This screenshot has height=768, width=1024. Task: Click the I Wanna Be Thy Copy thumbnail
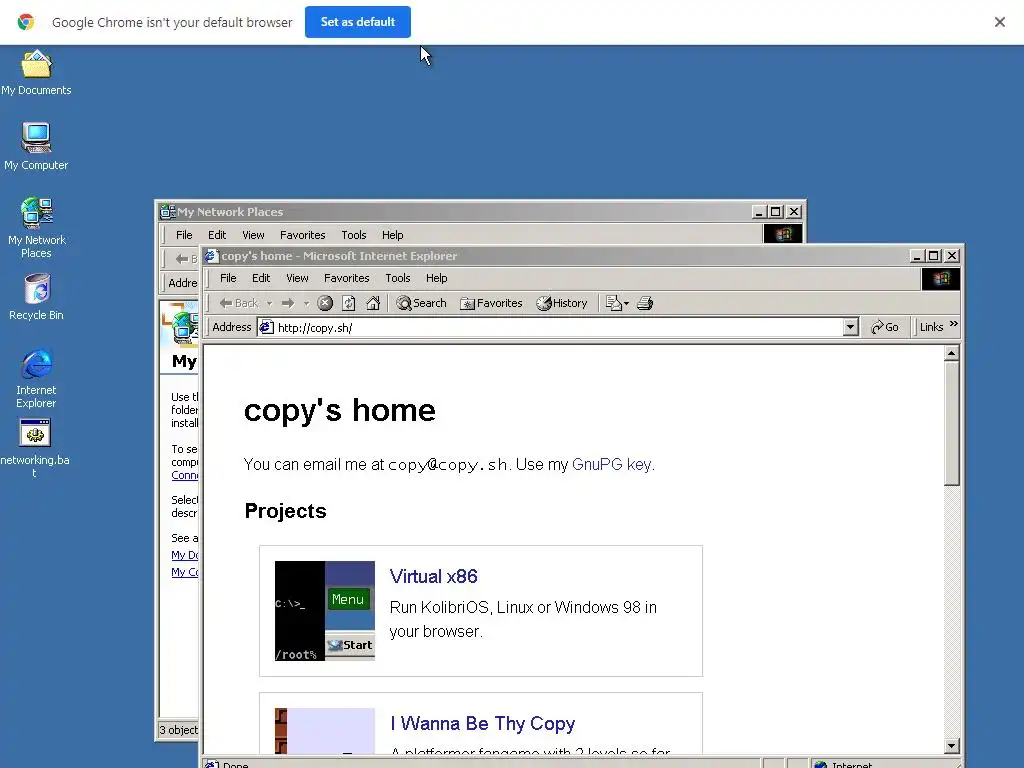coord(325,731)
